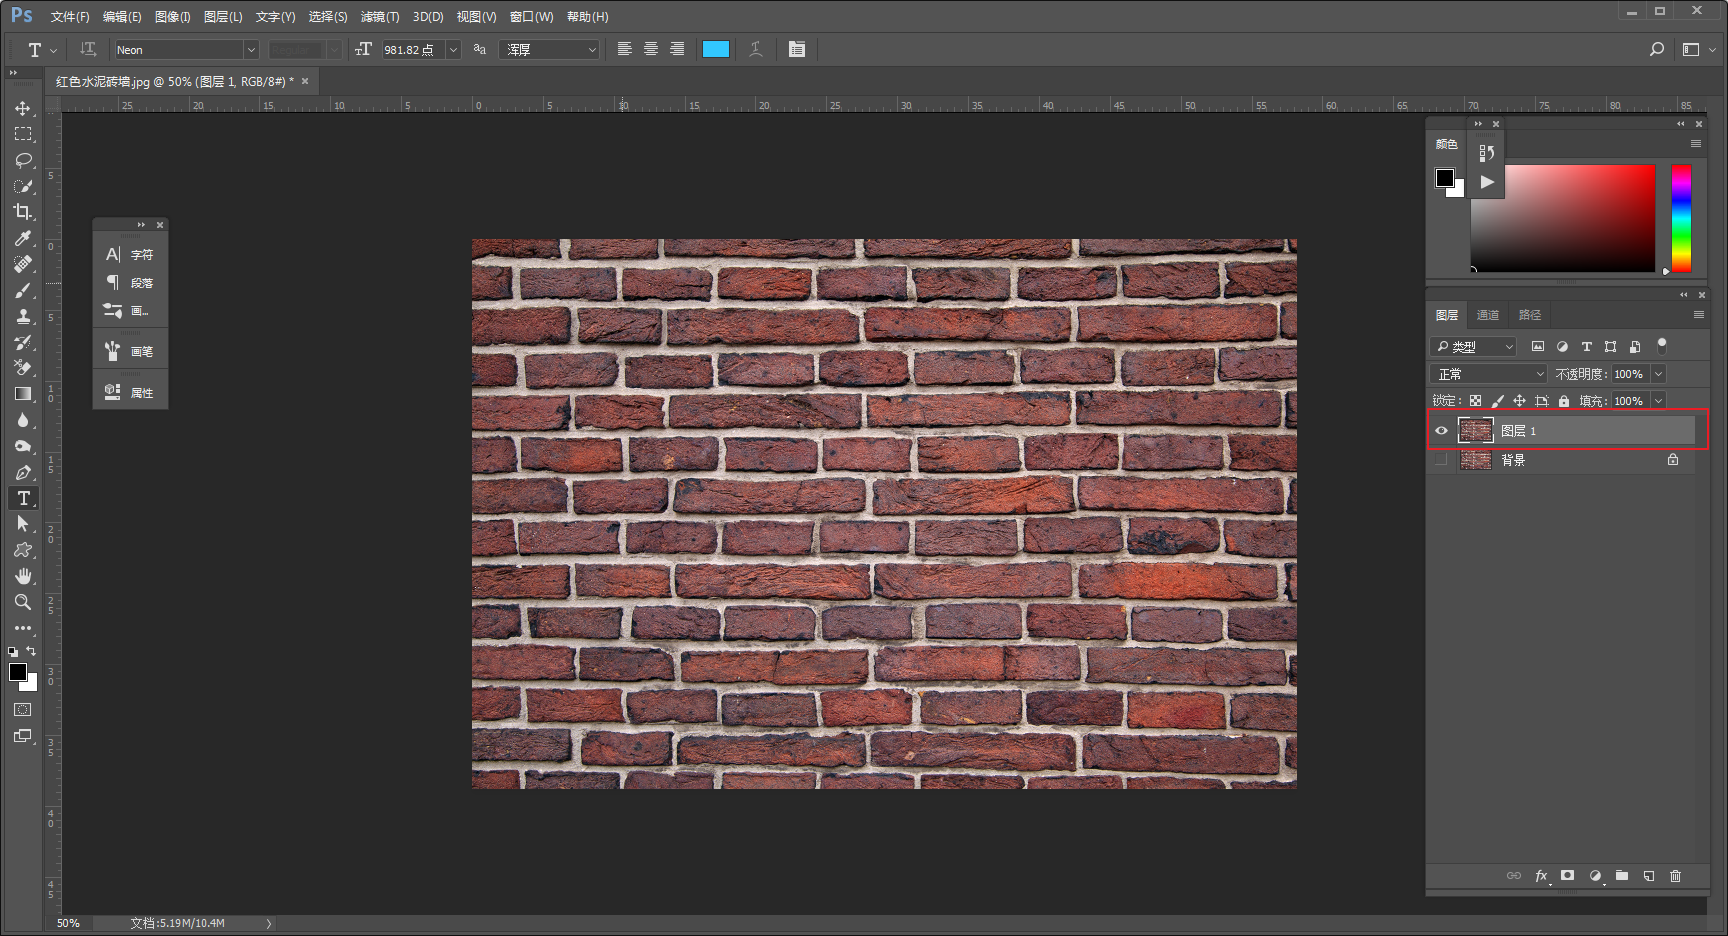This screenshot has width=1728, height=936.
Task: Toggle lock position icon
Action: 1519,401
